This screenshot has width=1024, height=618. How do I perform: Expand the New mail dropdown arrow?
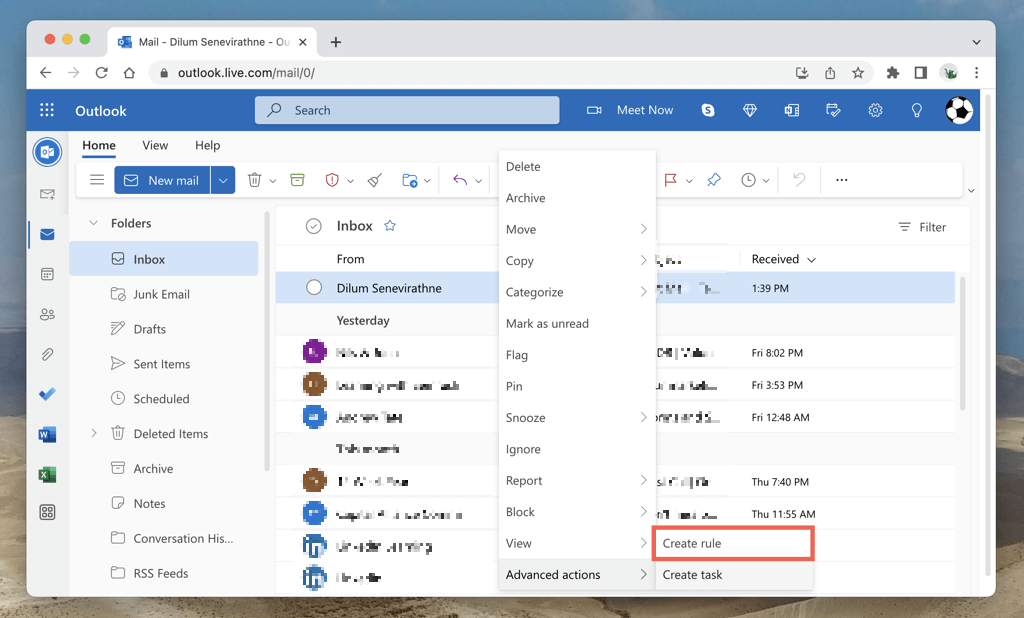pyautogui.click(x=223, y=180)
